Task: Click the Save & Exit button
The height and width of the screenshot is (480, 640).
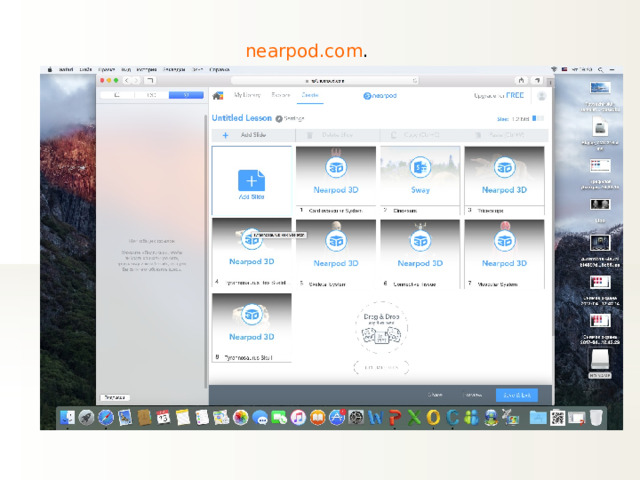Action: coord(517,395)
